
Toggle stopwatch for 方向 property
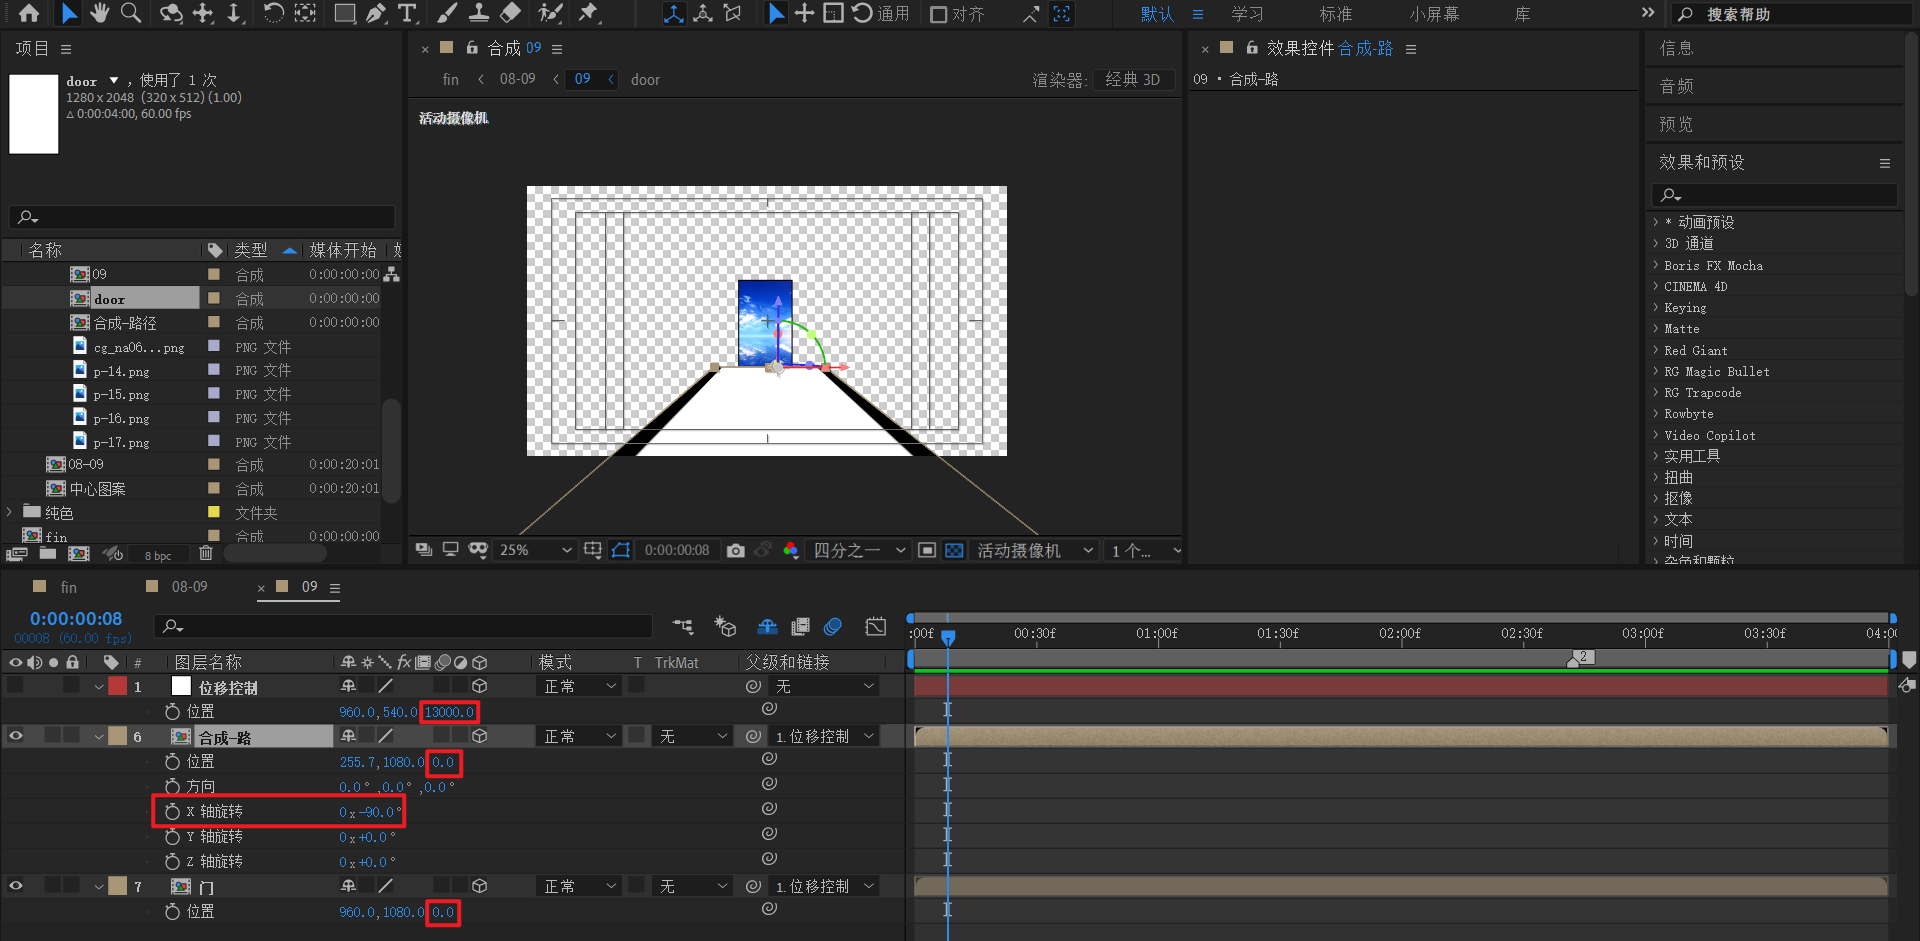(172, 786)
